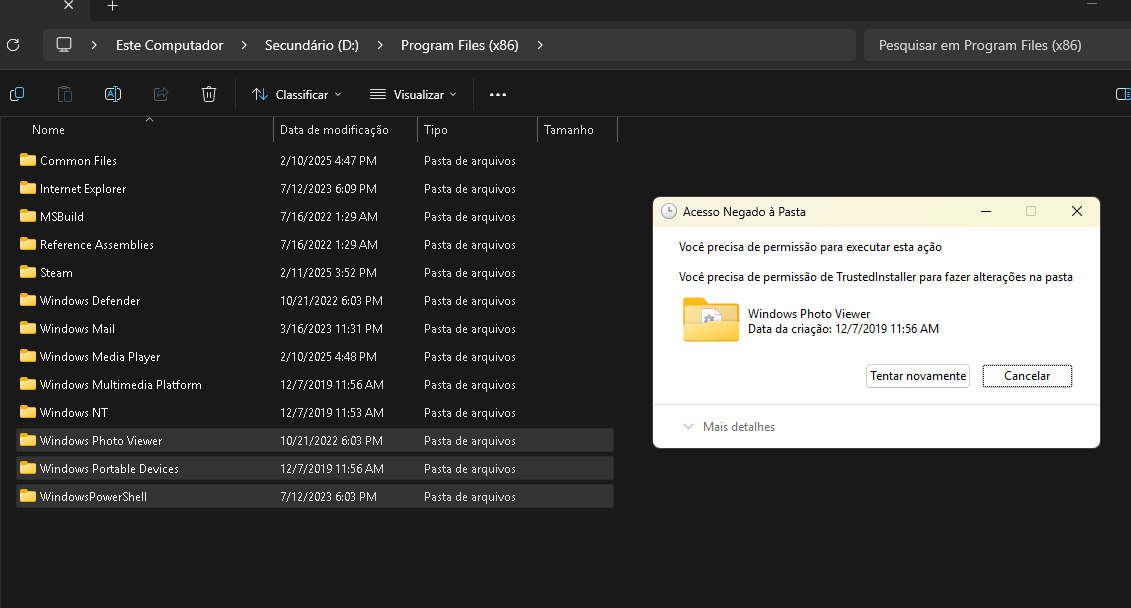Select the Windows Photo Viewer folder row
Screen dimensions: 1131x608
point(315,441)
